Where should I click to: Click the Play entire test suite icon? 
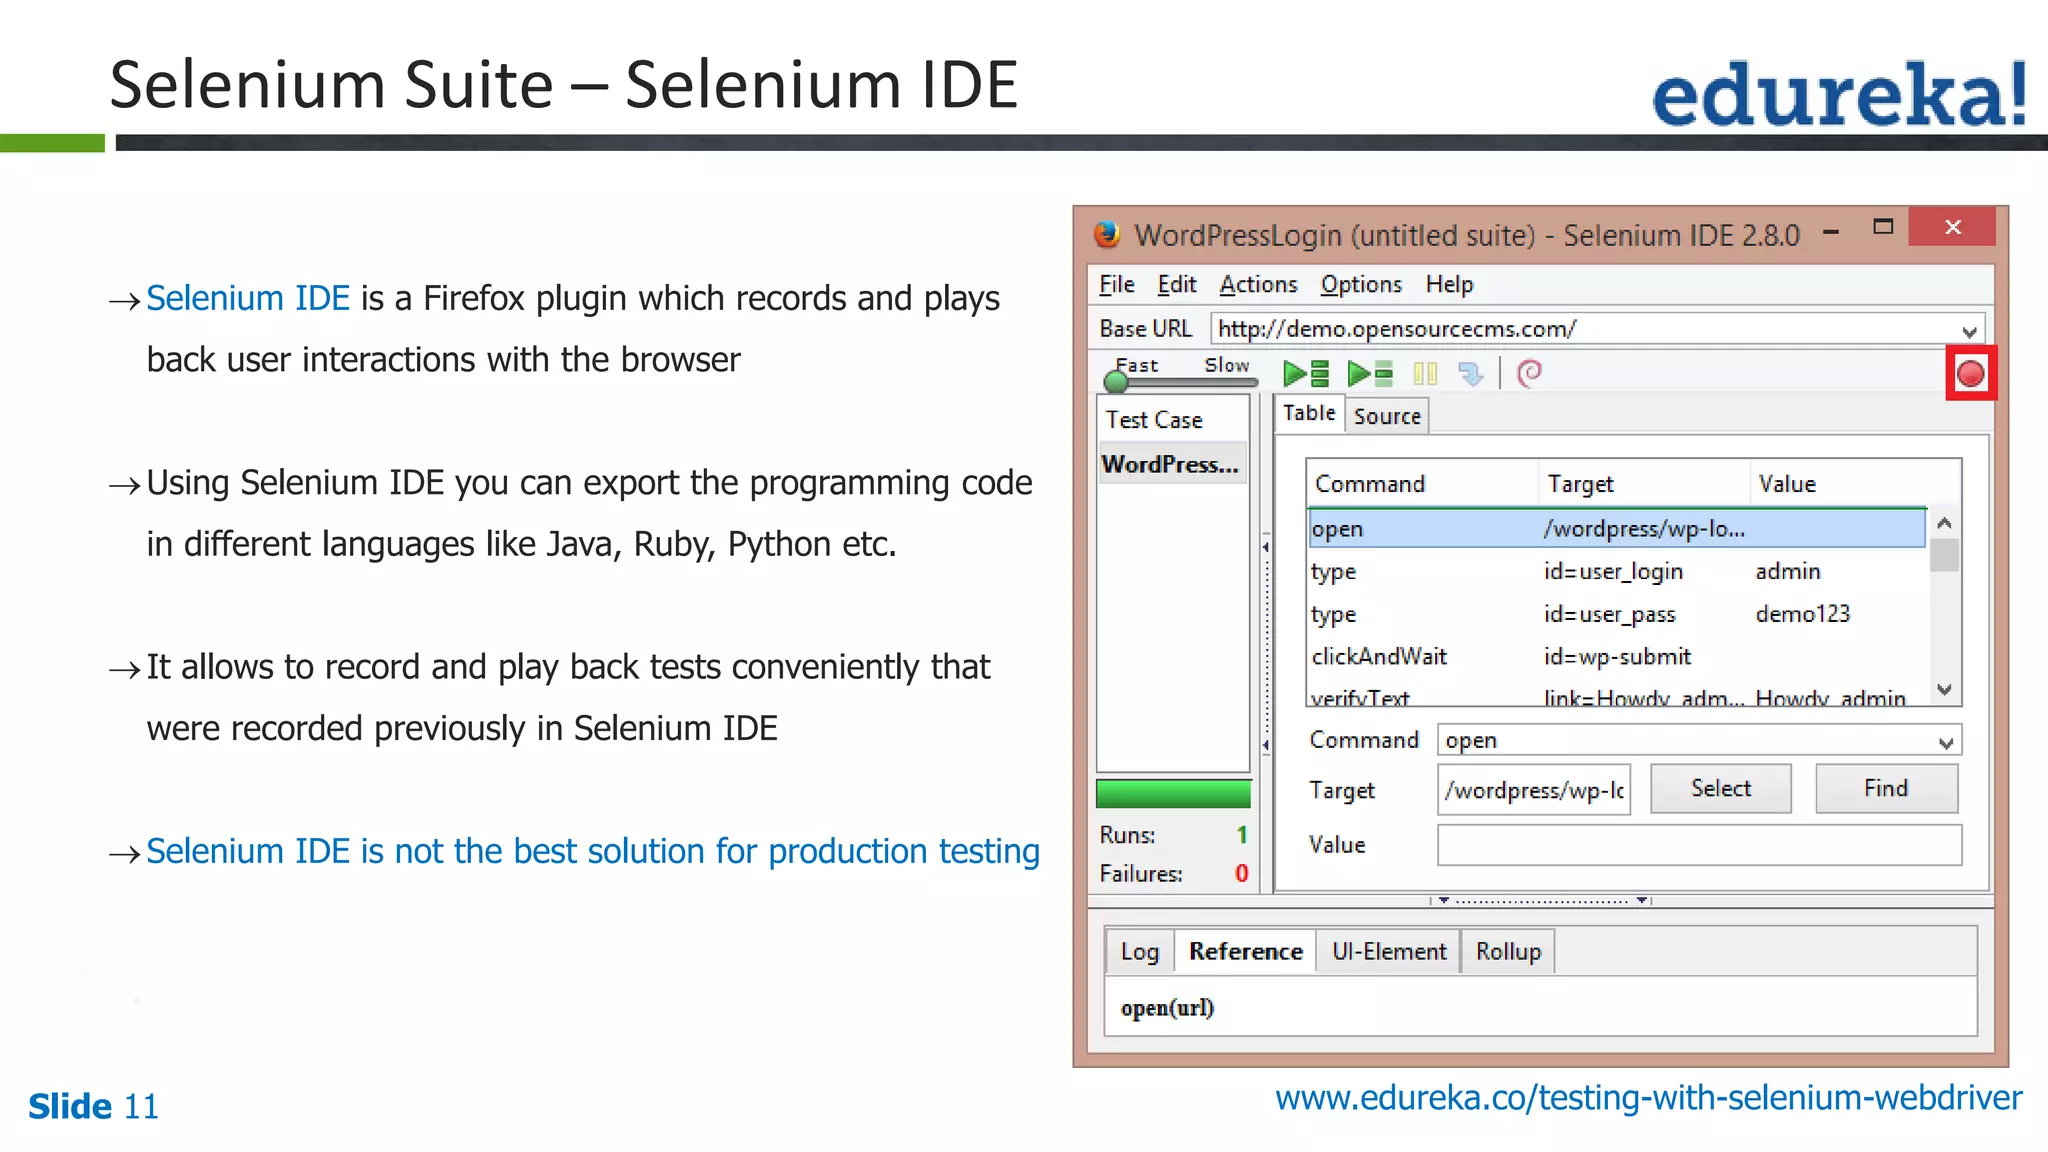click(1306, 374)
